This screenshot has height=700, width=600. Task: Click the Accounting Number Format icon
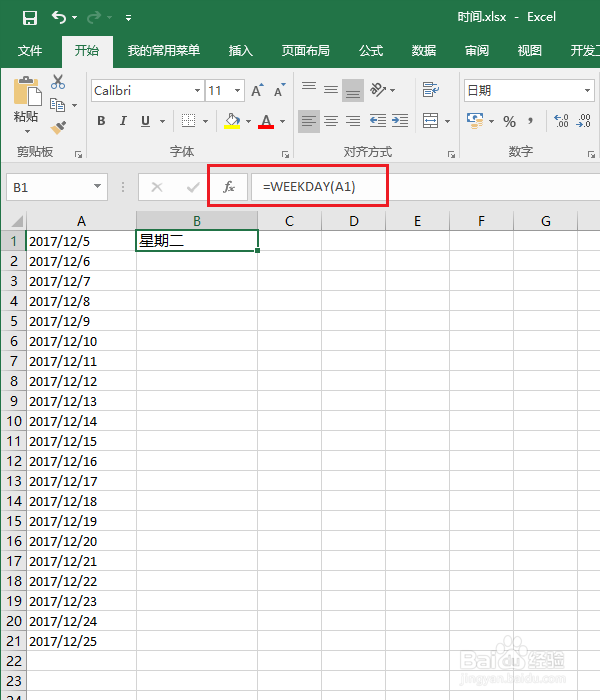[x=475, y=121]
